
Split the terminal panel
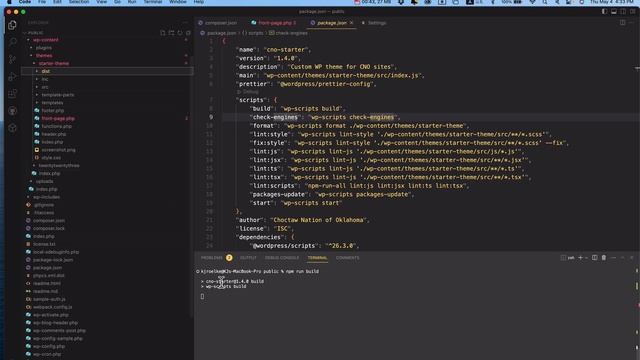point(595,258)
